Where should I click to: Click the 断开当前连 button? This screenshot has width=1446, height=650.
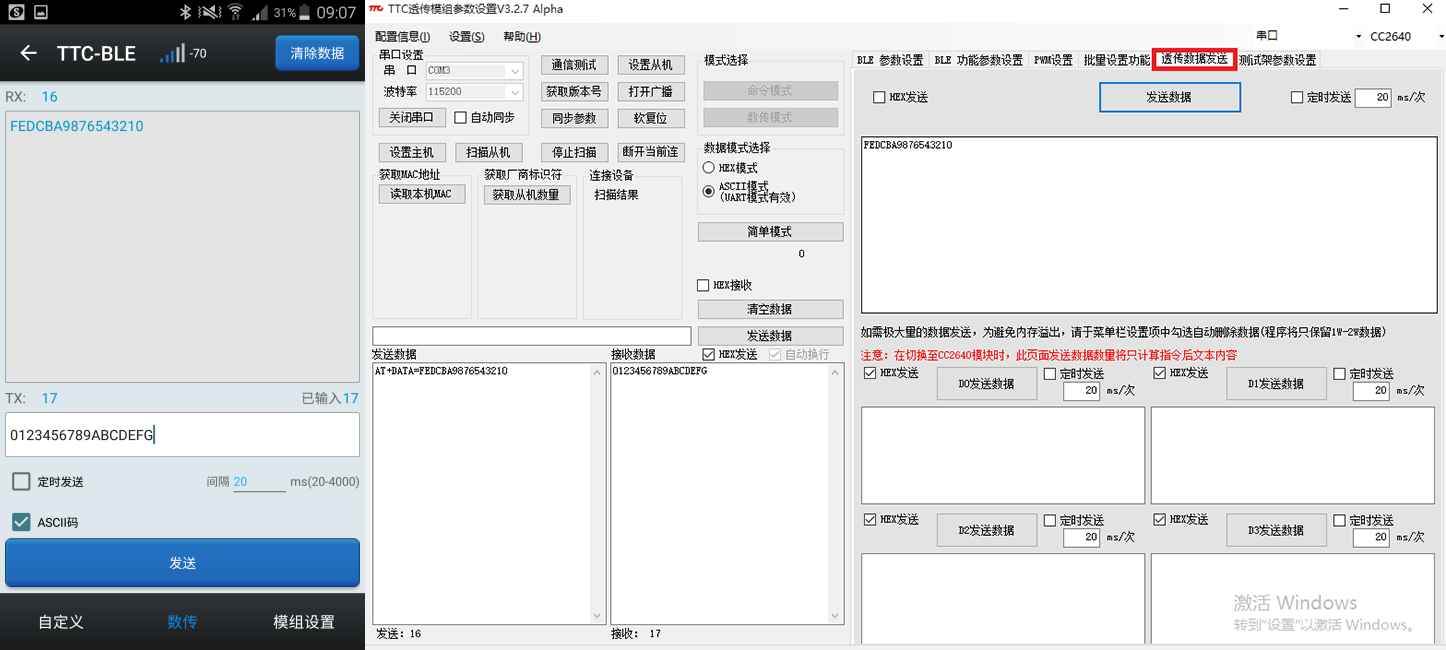point(650,152)
